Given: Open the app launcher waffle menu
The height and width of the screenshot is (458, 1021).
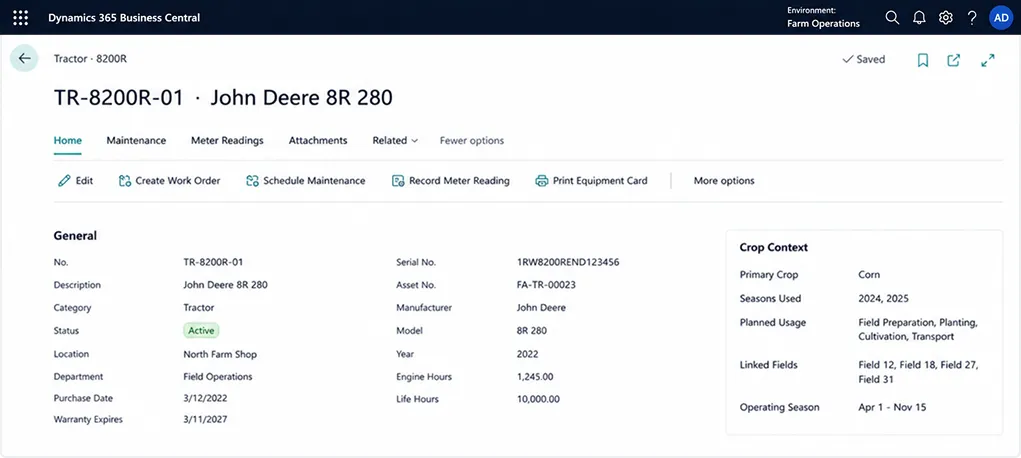Looking at the screenshot, I should point(21,18).
